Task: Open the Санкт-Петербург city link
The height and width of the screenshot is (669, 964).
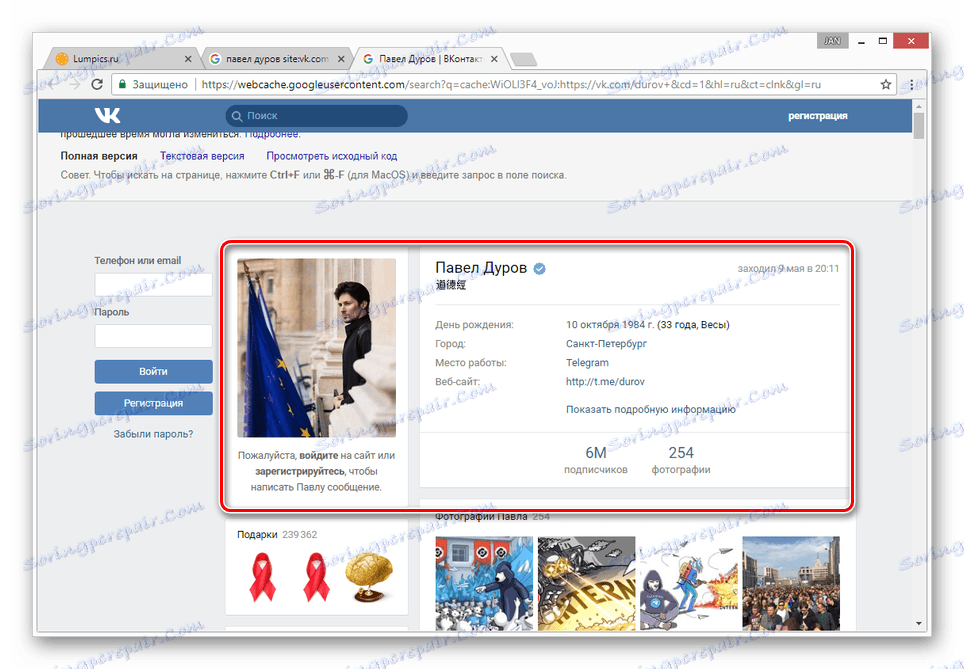Action: [x=606, y=344]
